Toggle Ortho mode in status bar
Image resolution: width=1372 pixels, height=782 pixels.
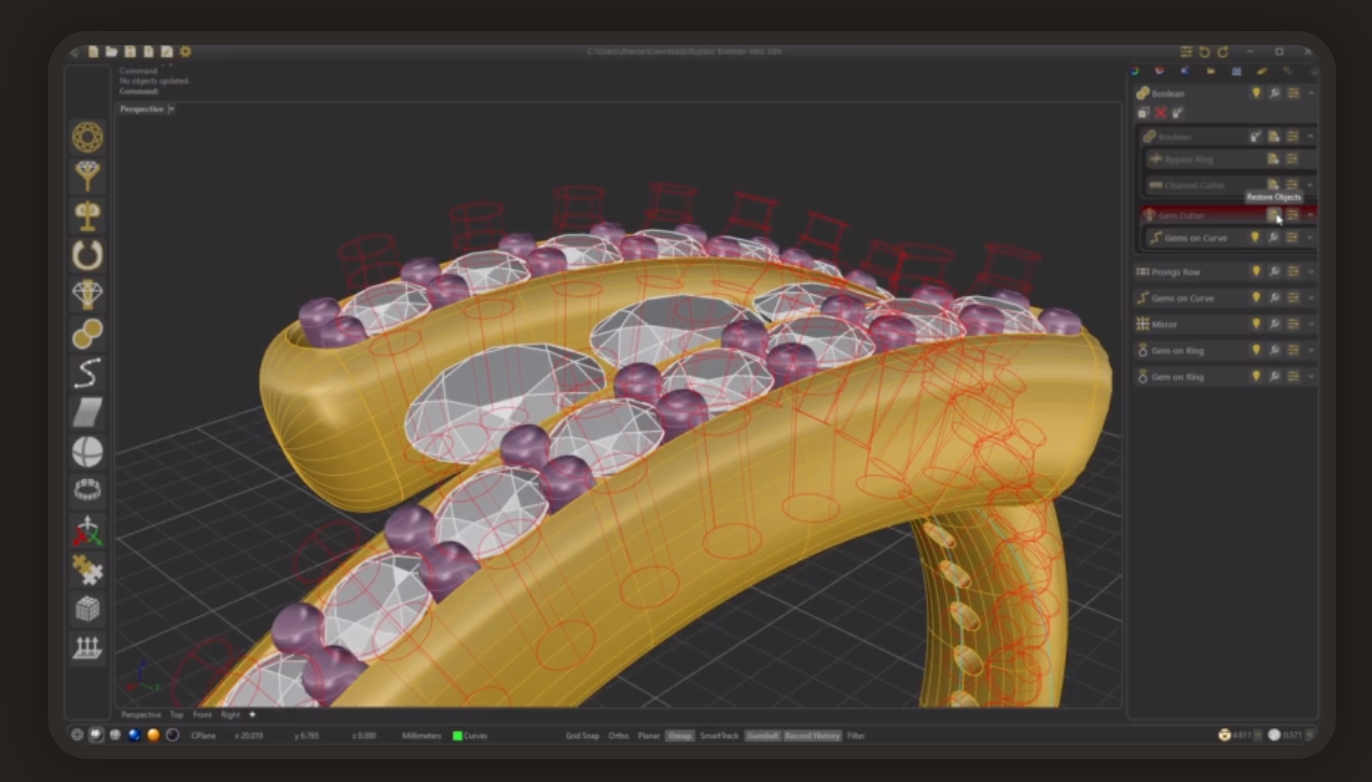619,736
